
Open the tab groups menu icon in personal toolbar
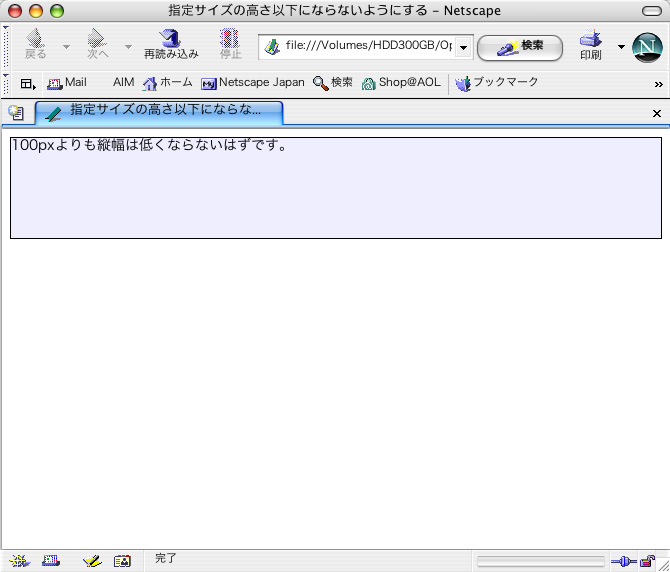click(28, 84)
